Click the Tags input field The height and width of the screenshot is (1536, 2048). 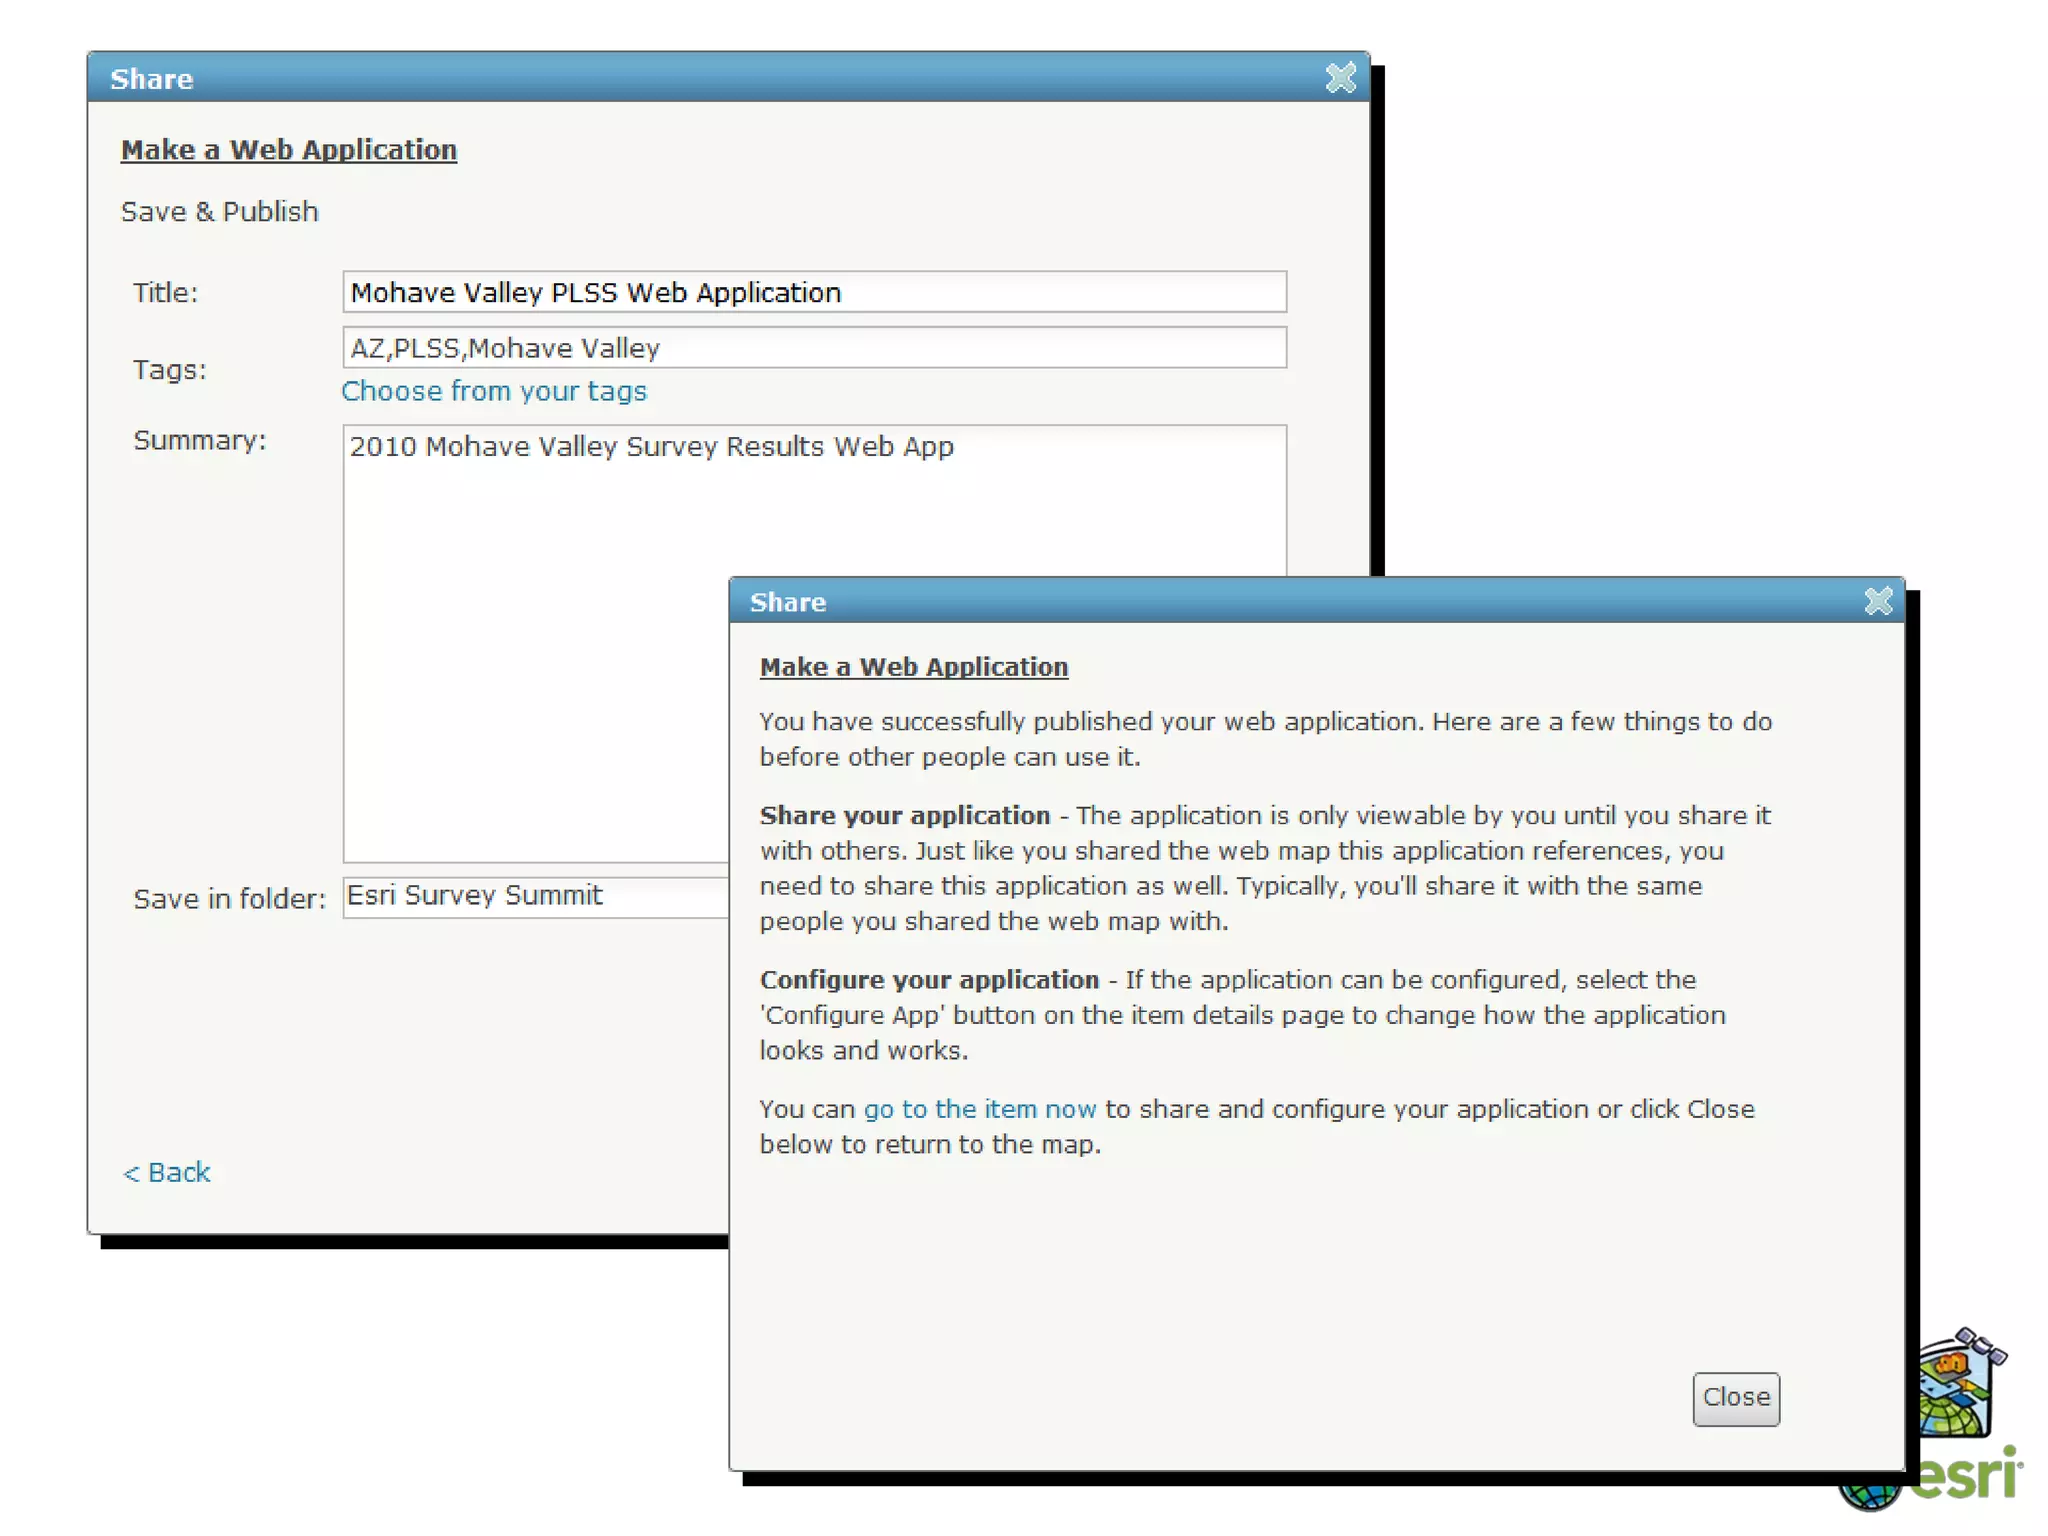813,348
